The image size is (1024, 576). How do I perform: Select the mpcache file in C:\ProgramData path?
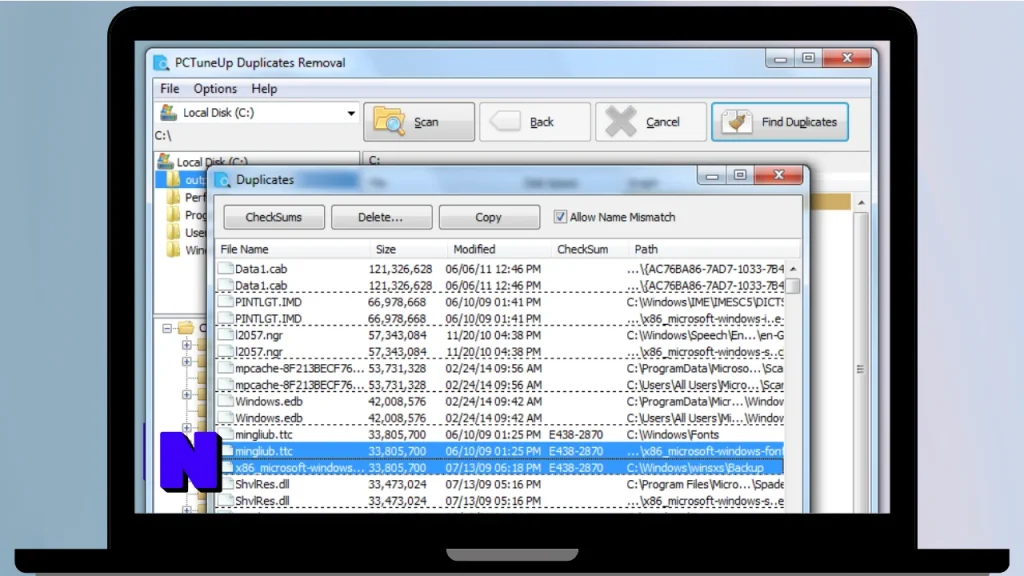click(500, 368)
